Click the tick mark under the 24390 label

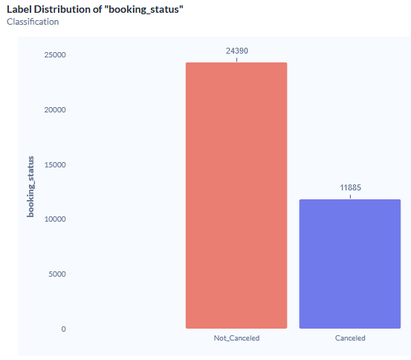237,60
